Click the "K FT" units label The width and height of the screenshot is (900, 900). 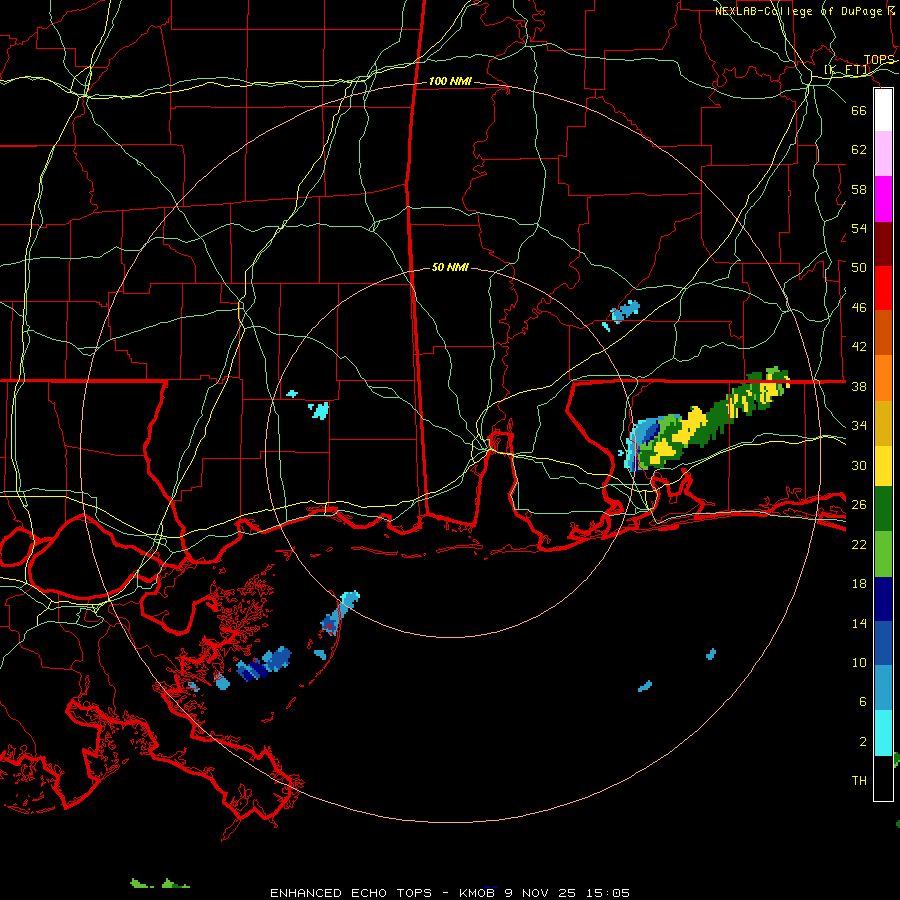847,70
